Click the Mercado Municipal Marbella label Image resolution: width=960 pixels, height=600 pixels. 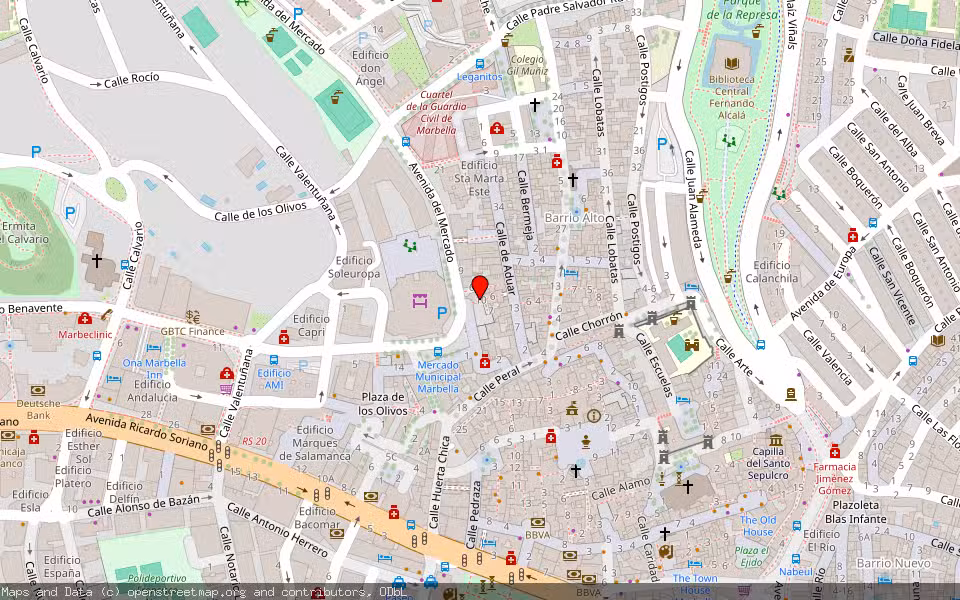[x=438, y=377]
